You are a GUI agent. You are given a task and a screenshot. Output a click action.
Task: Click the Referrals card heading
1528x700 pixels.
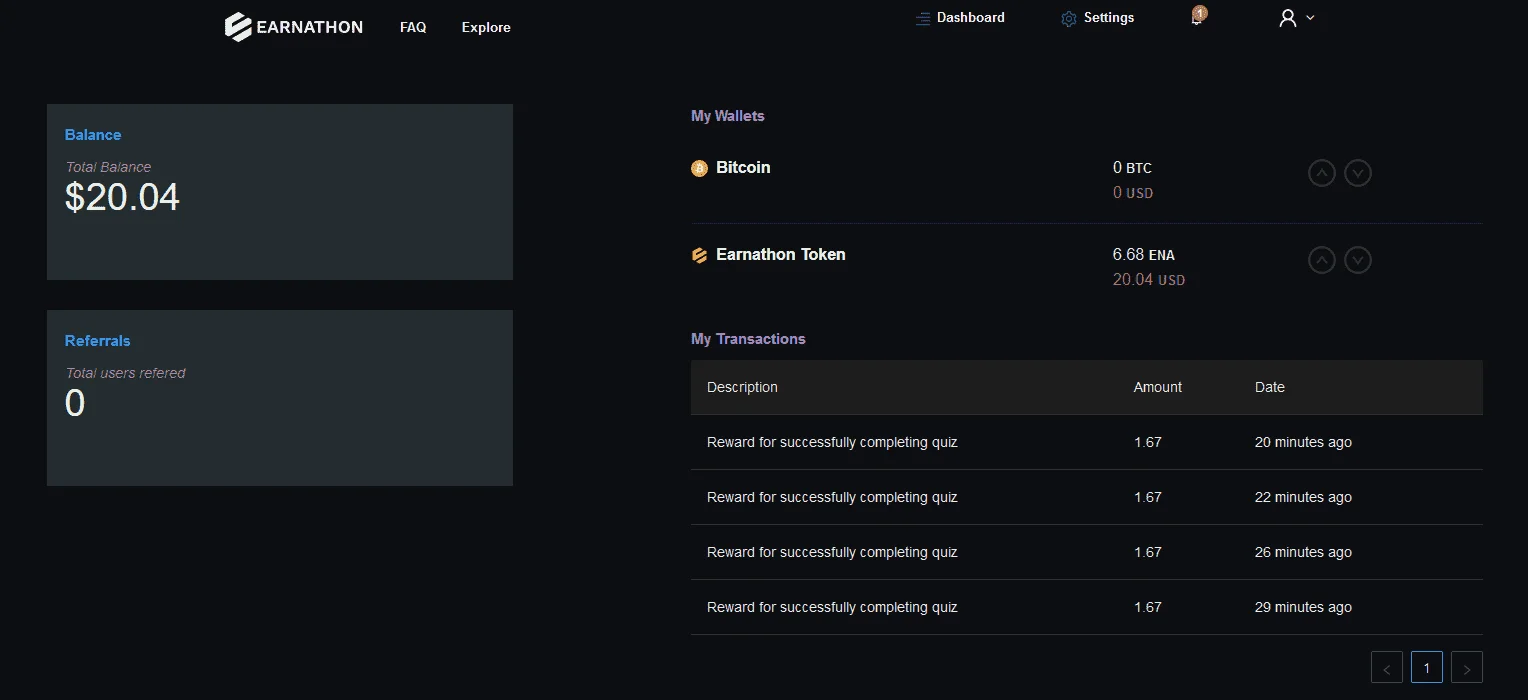pyautogui.click(x=98, y=341)
